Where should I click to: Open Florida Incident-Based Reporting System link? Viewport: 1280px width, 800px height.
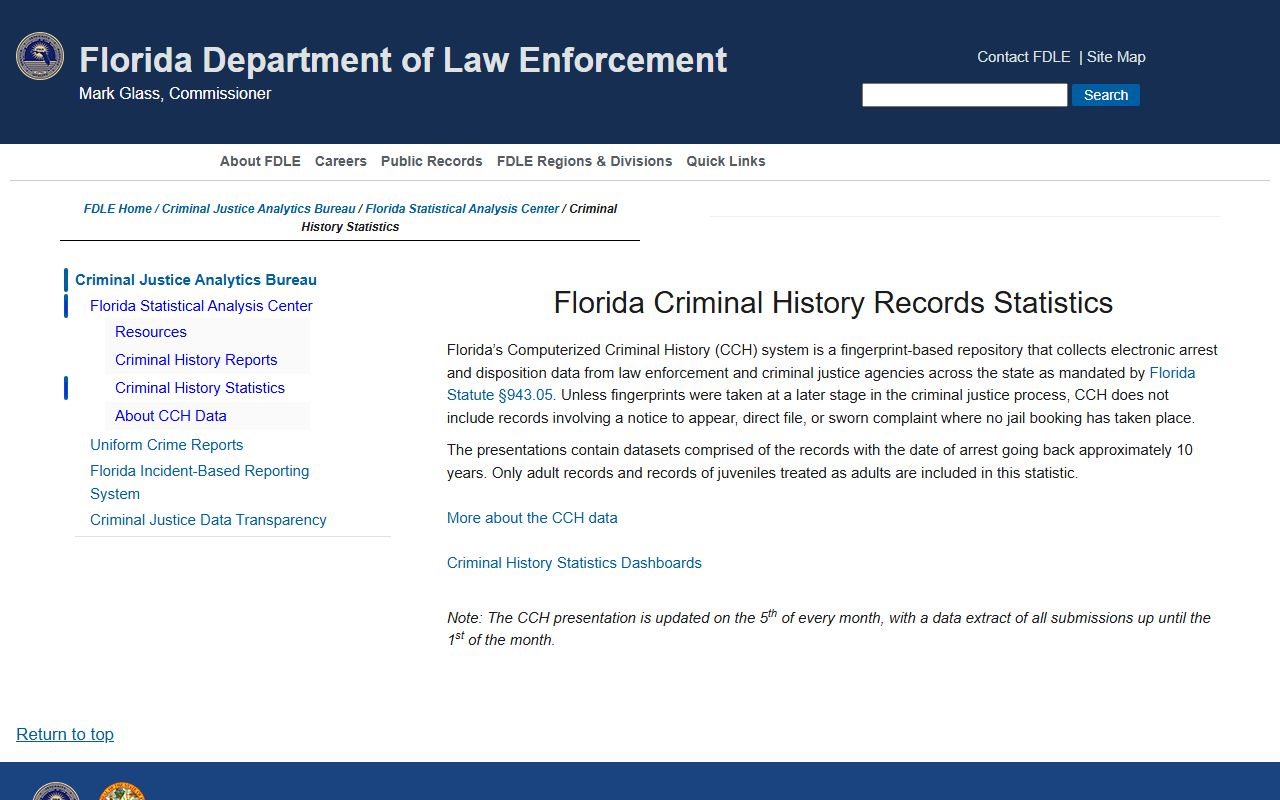point(199,482)
